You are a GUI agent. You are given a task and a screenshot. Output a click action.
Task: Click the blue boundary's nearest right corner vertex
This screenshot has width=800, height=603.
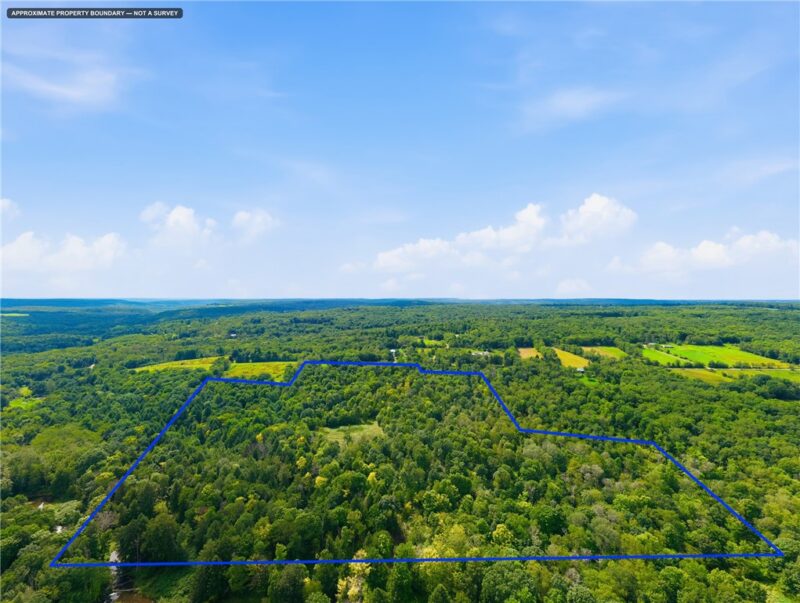pos(782,554)
